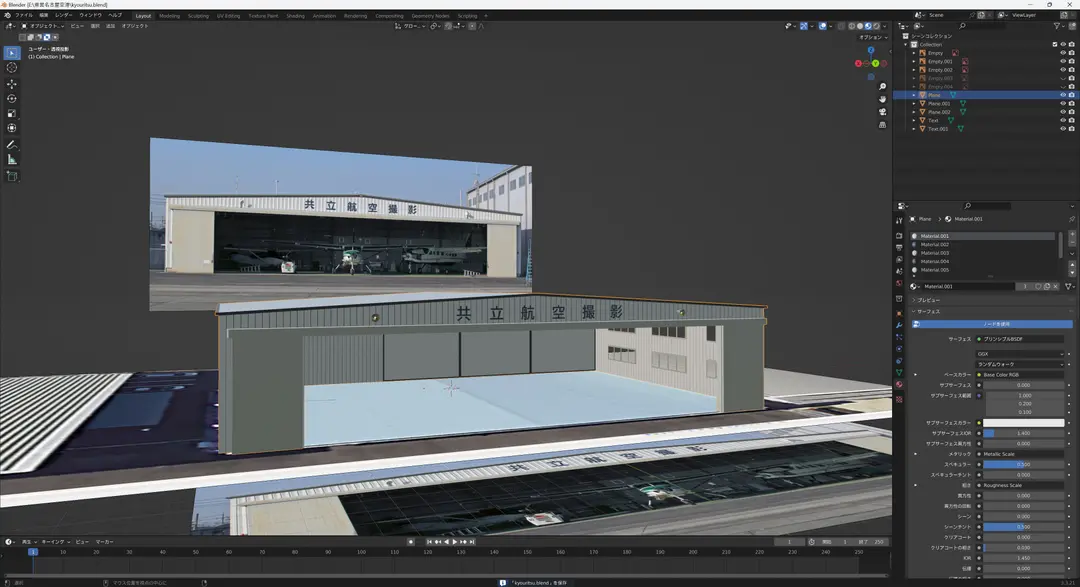Select the Measure tool

coord(12,160)
